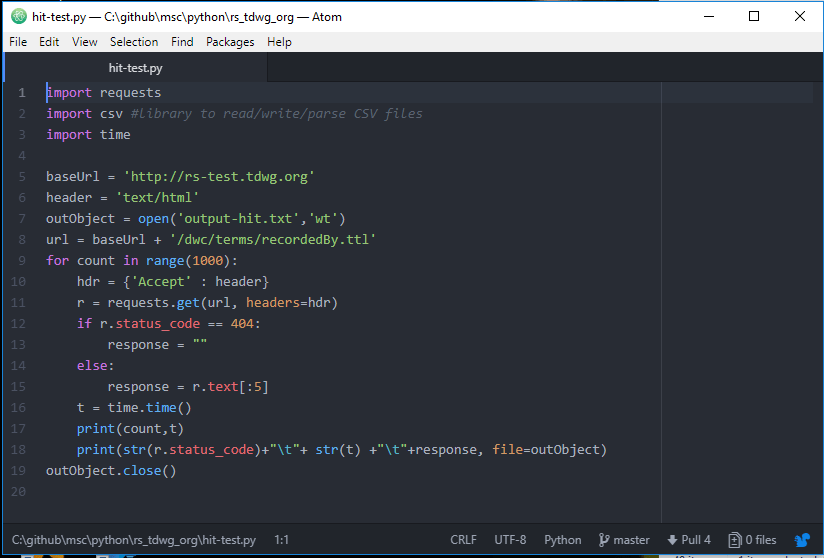Screen dimensions: 824x558
Task: Click the UTF-8 encoding selector
Action: tap(510, 540)
